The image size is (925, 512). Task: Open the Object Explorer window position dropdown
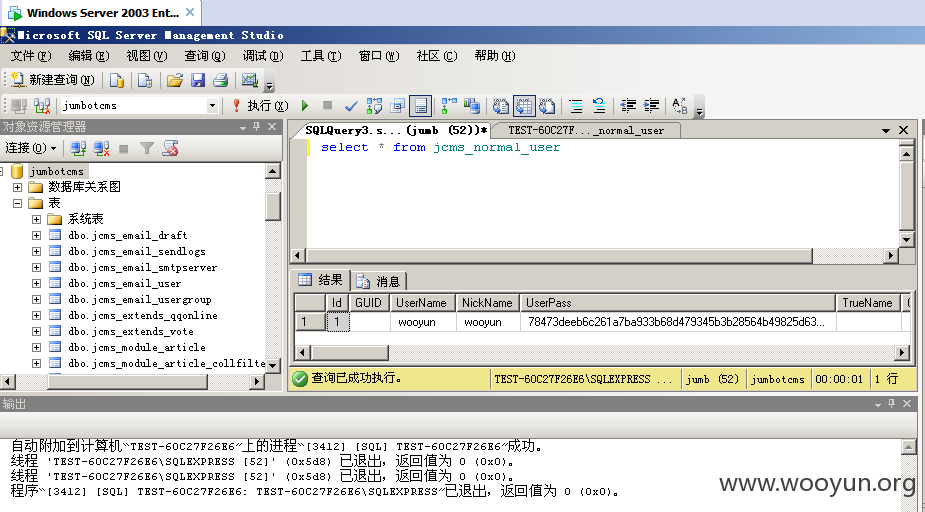[x=243, y=127]
